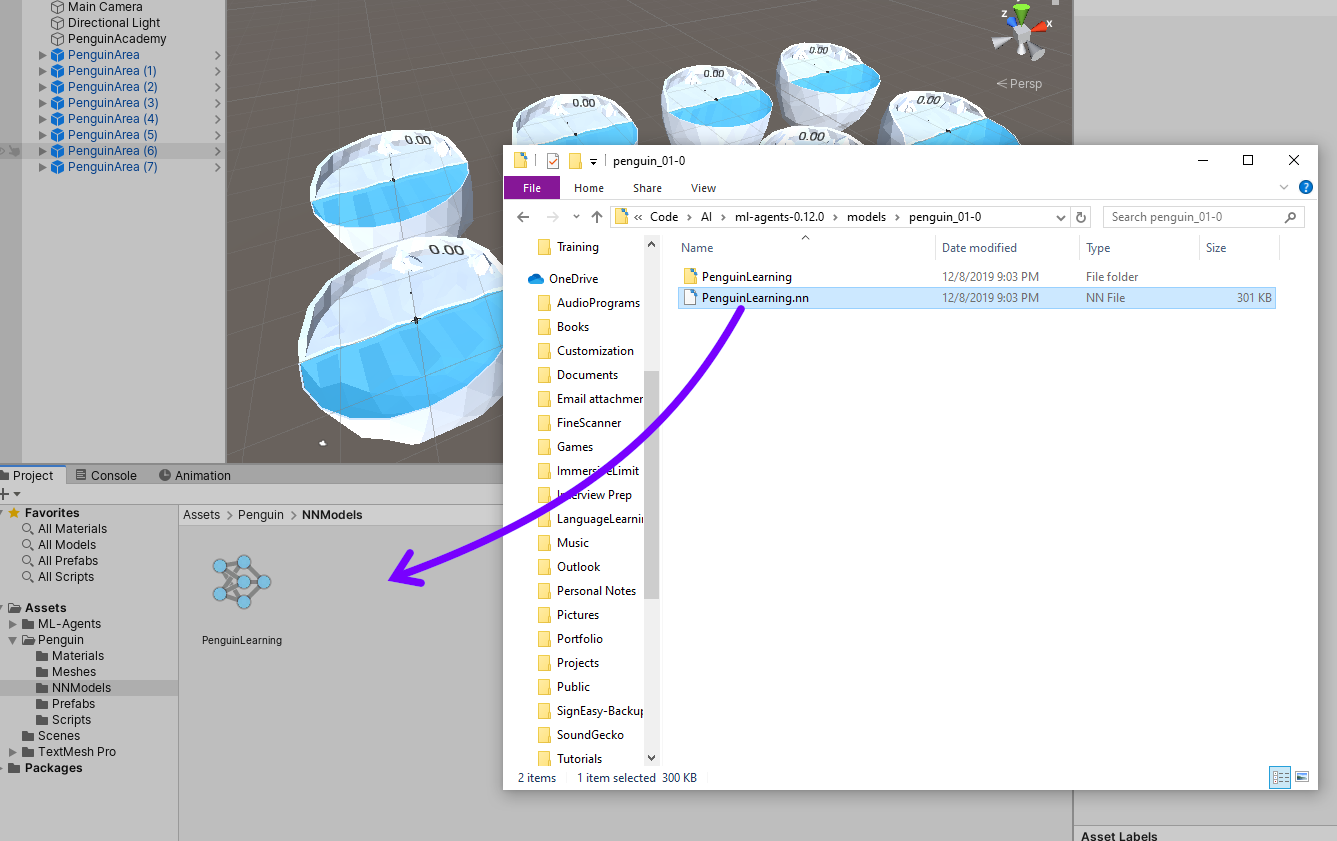Expand PenguinArea (1) in Hierarchy

point(43,71)
